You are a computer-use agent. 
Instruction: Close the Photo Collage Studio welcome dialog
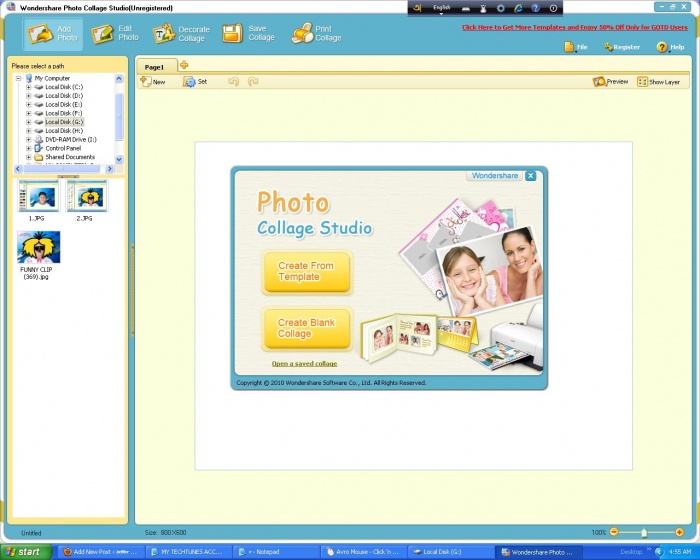(530, 176)
